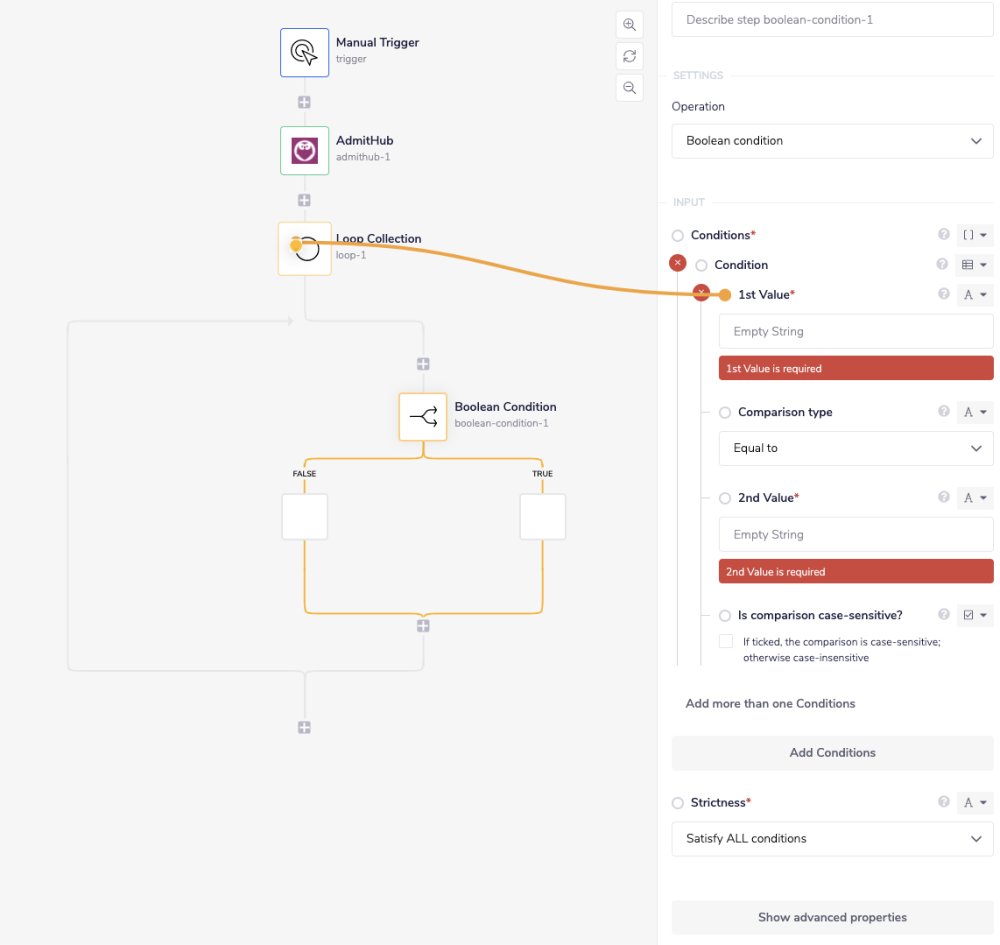Screen dimensions: 1000x945
Task: Zoom out on the workflow canvas
Action: [x=629, y=88]
